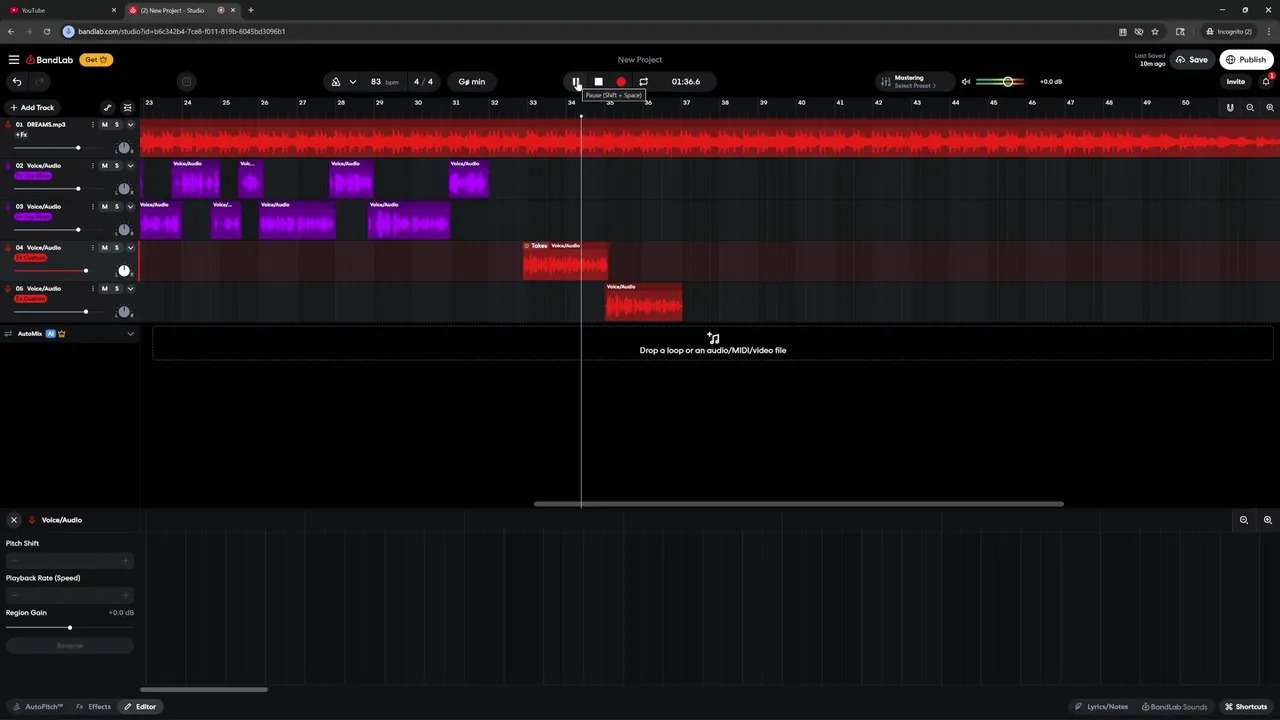The height and width of the screenshot is (720, 1280).
Task: Solo track 01 DREAMS.mp3
Action: click(117, 125)
